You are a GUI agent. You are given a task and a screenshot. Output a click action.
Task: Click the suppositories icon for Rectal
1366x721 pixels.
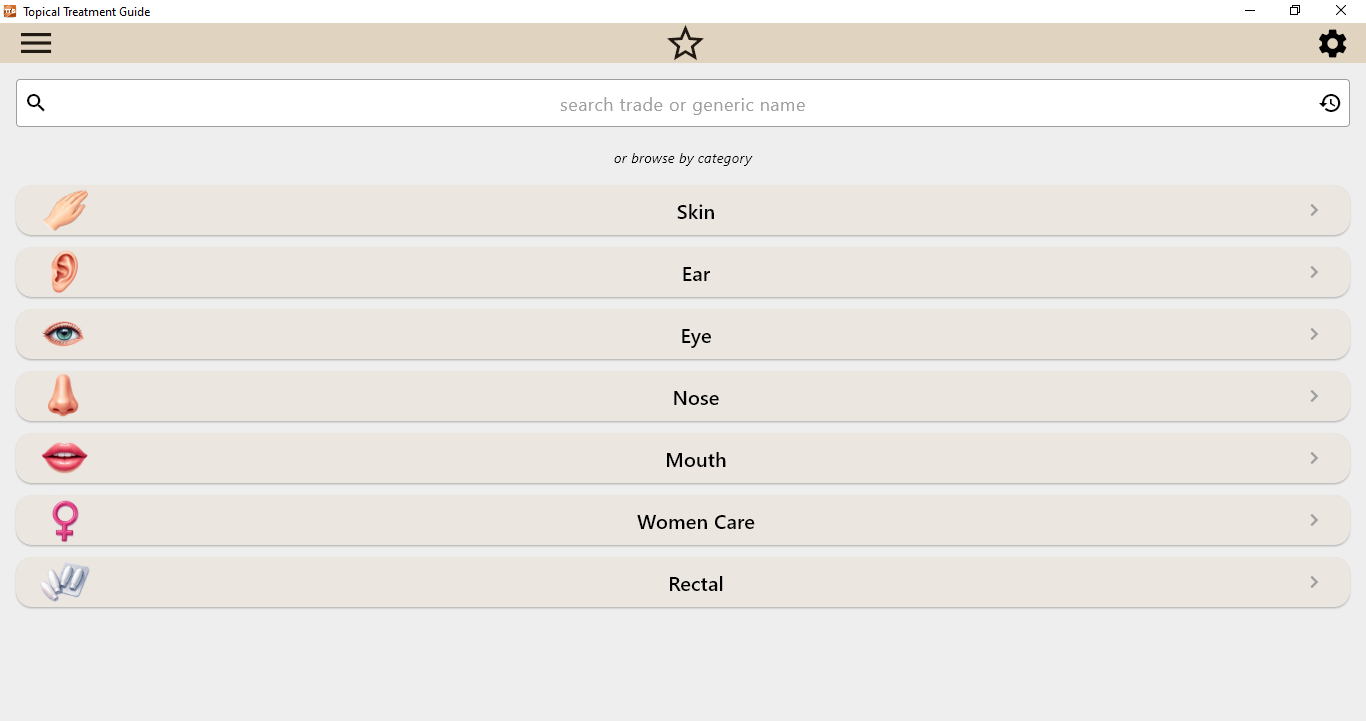pos(65,582)
